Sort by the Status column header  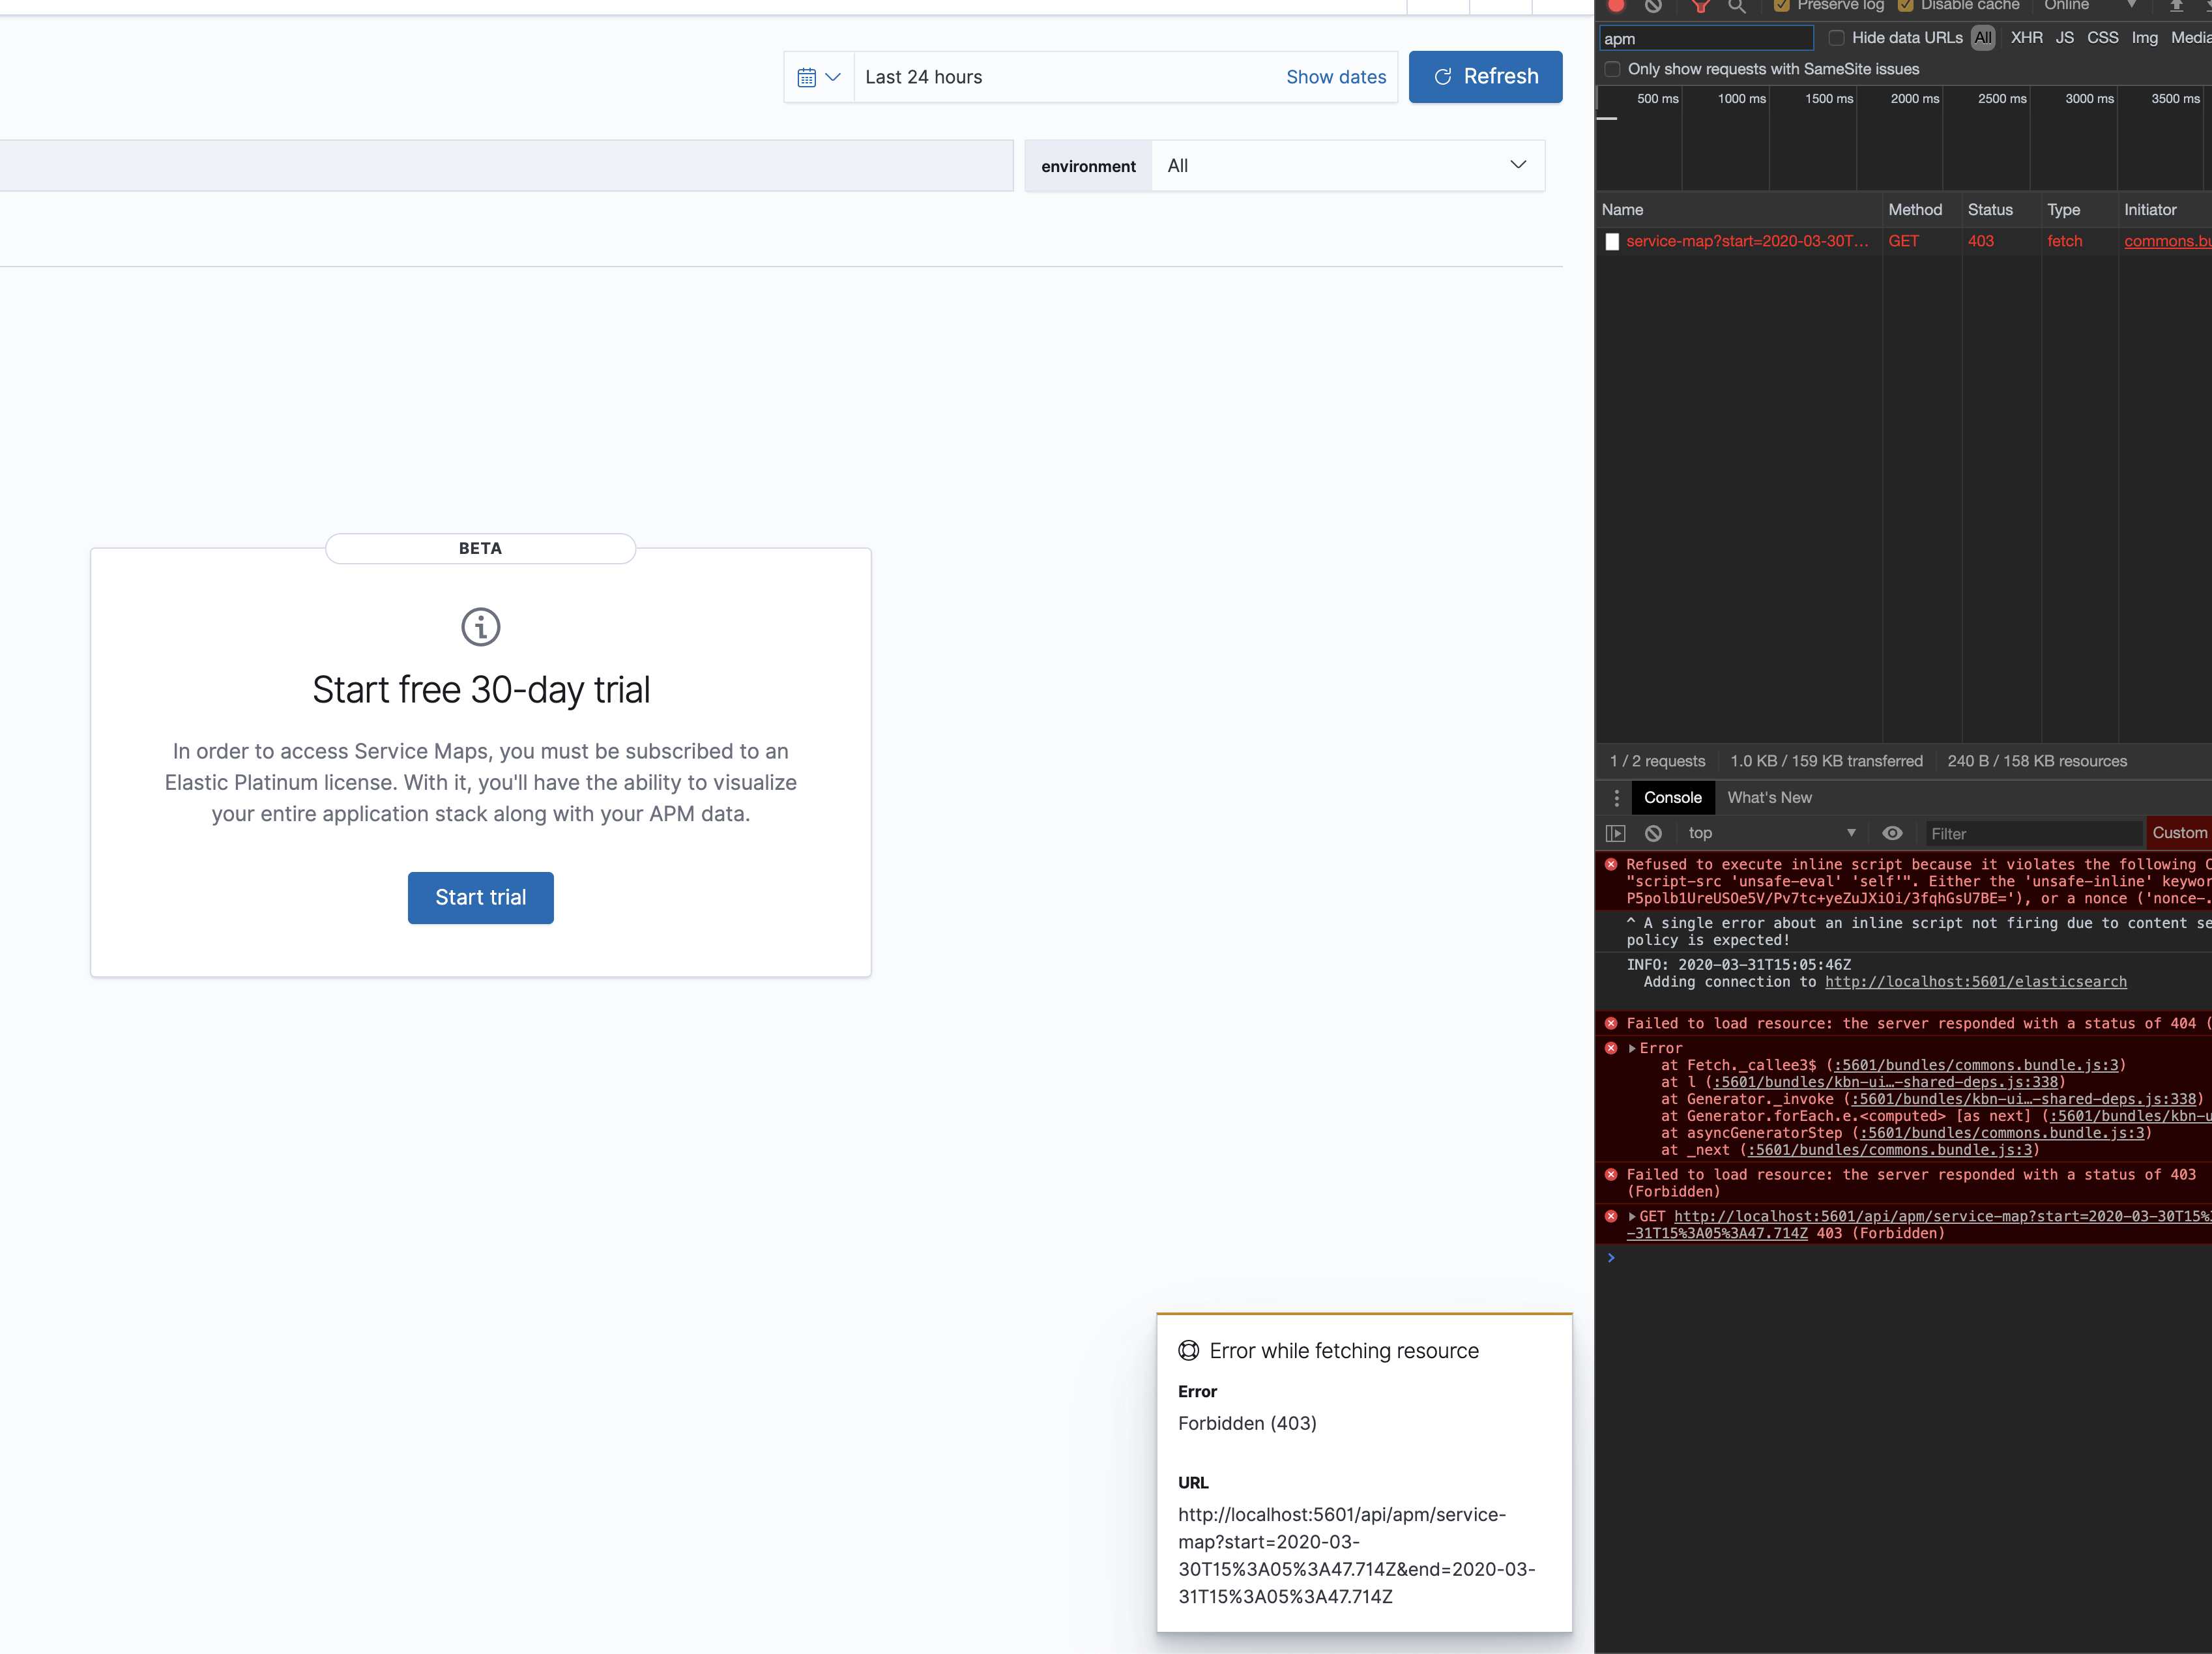2001,210
